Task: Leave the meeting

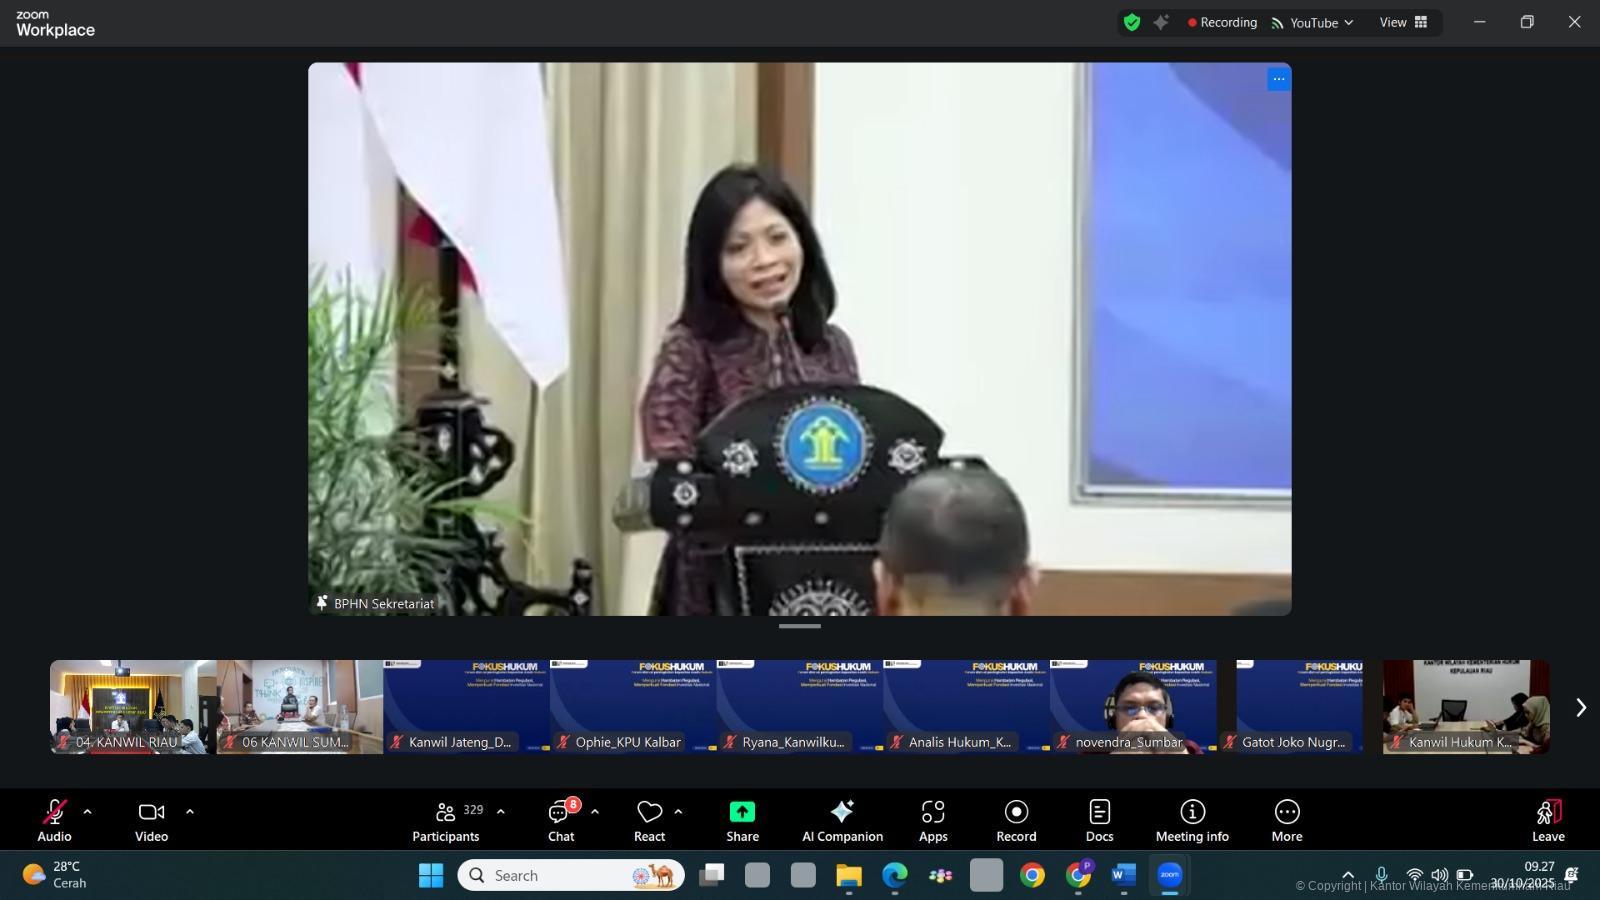Action: (x=1548, y=820)
